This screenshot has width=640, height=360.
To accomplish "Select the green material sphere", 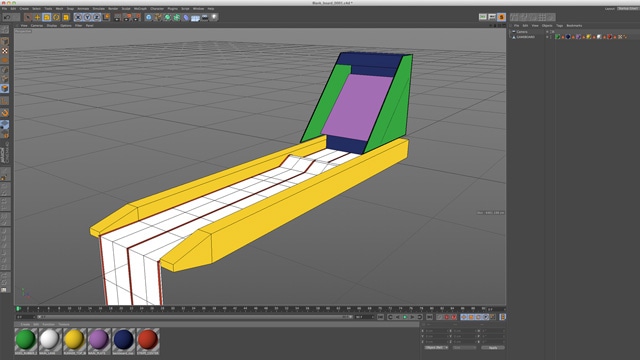I will coord(26,339).
